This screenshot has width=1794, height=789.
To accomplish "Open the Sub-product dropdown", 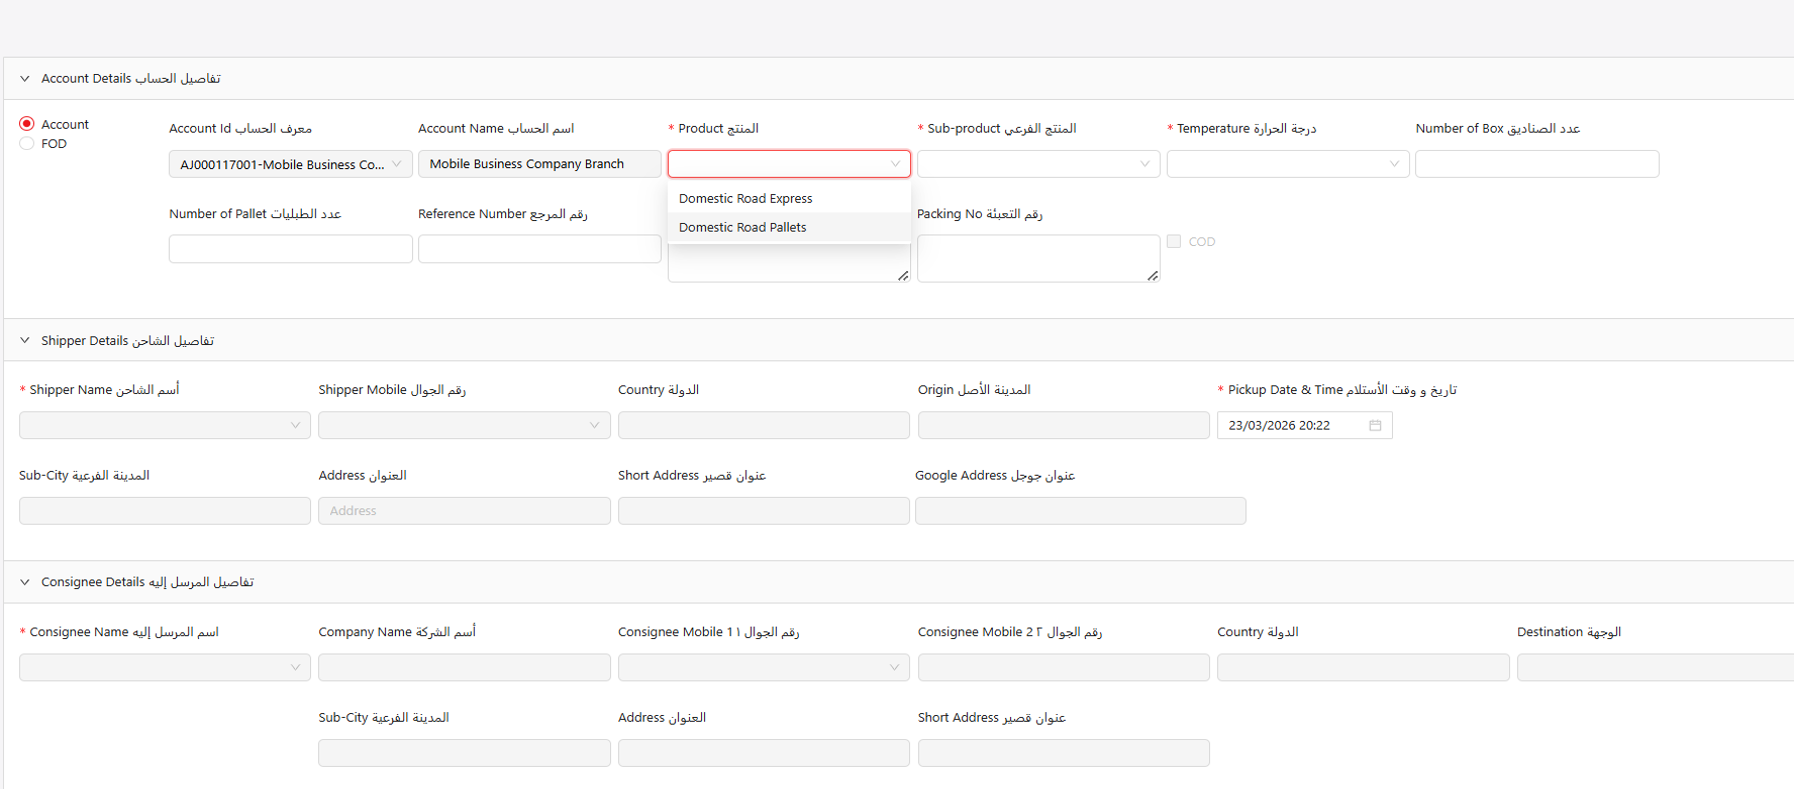I will [1038, 164].
